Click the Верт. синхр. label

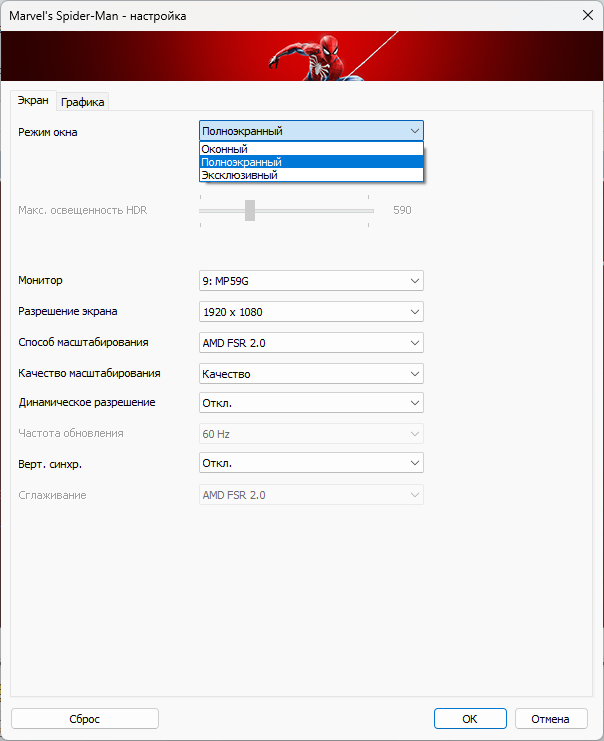(x=50, y=464)
